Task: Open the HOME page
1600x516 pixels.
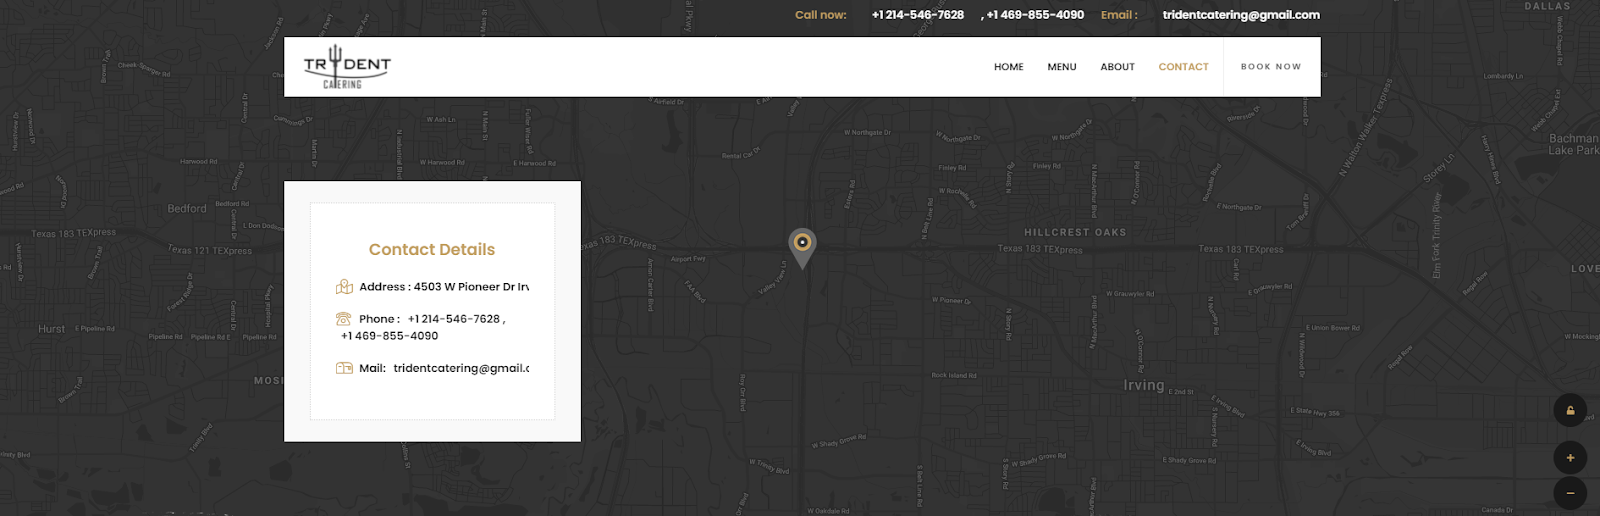Action: (x=1008, y=67)
